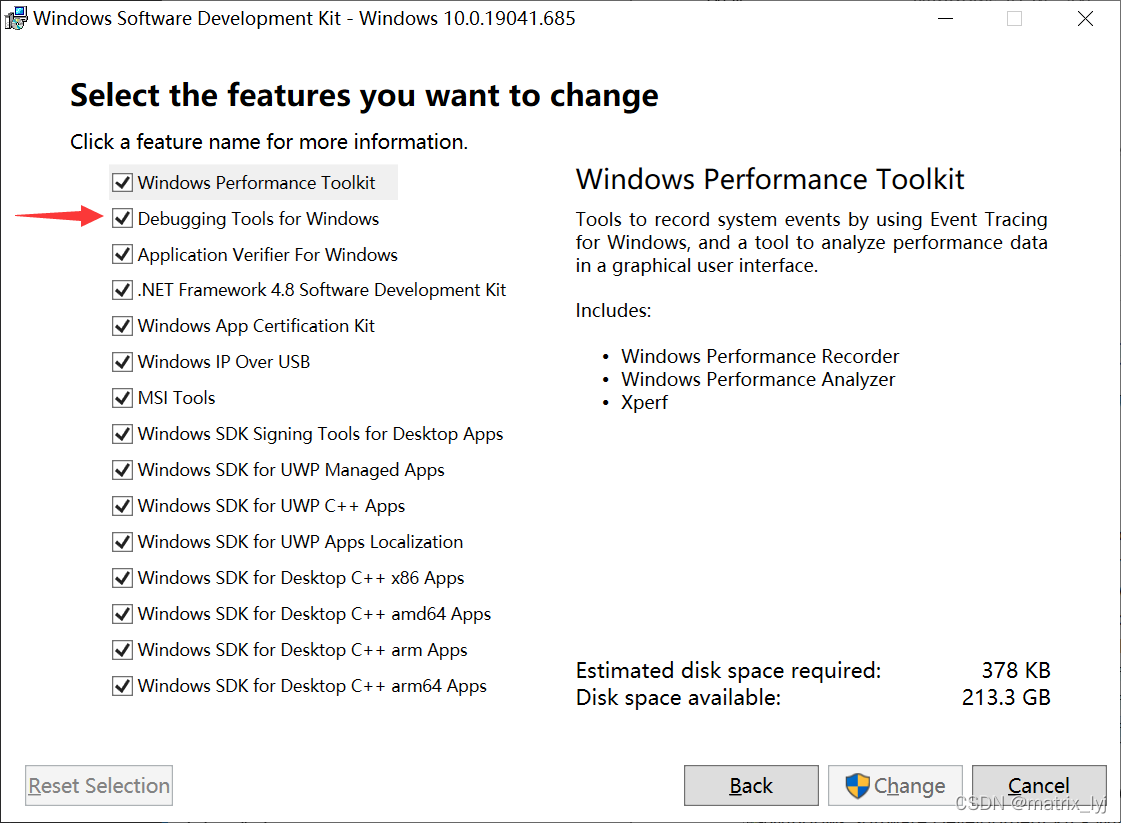The image size is (1121, 823).
Task: Click Windows SDK for Desktop C++ amd64 Apps name
Action: click(315, 613)
